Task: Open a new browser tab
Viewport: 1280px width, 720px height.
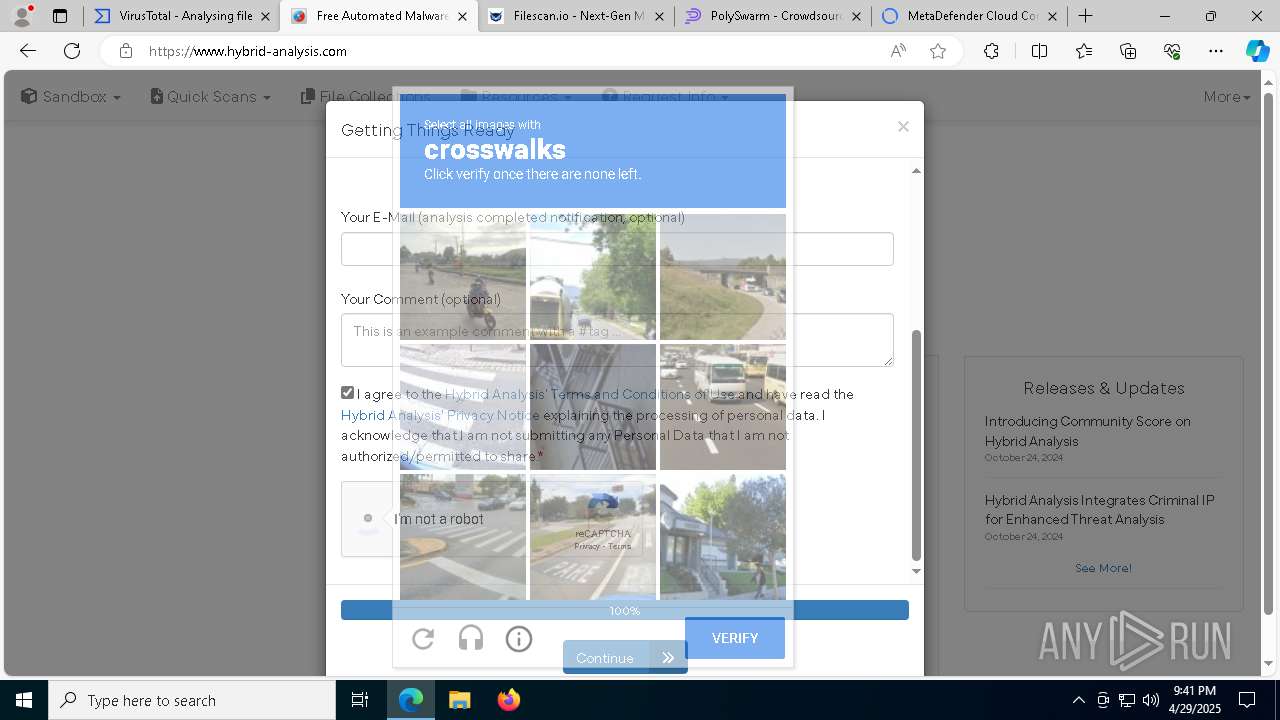Action: pyautogui.click(x=1085, y=16)
